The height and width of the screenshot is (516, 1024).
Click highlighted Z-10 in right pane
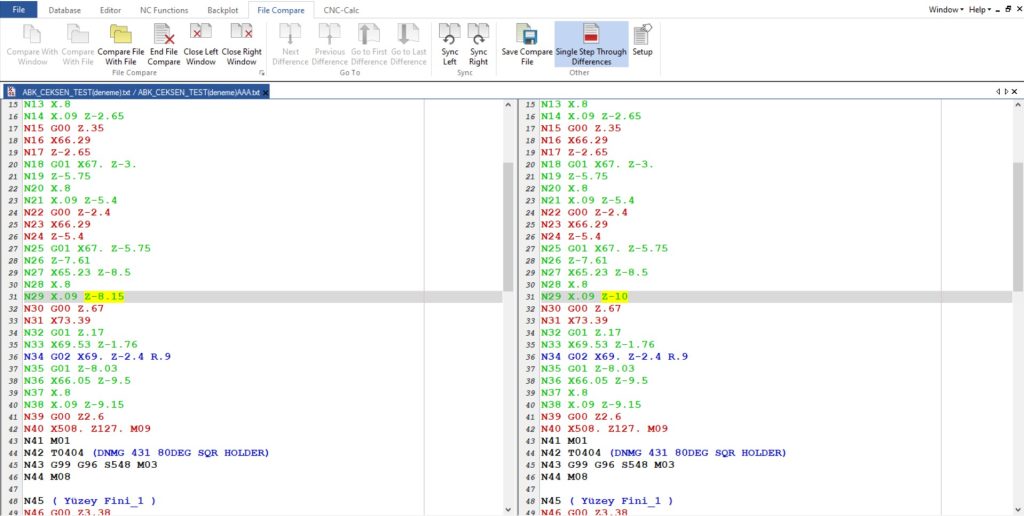(x=614, y=296)
